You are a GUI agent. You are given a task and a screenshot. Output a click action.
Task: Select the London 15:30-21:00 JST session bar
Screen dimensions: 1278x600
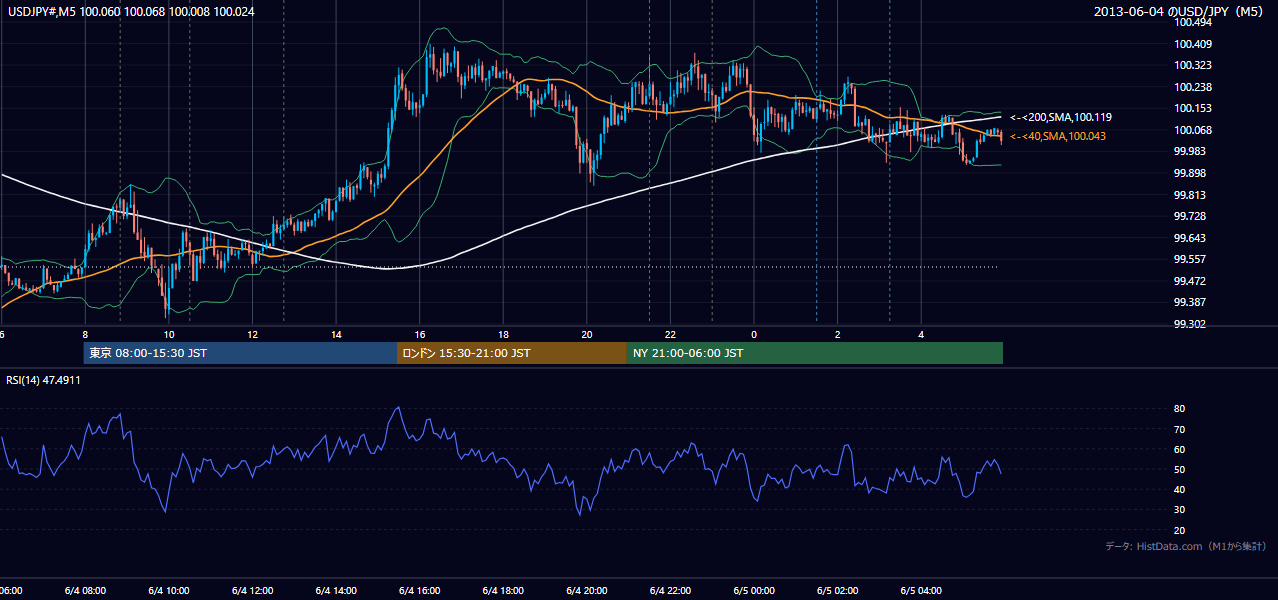pos(512,353)
